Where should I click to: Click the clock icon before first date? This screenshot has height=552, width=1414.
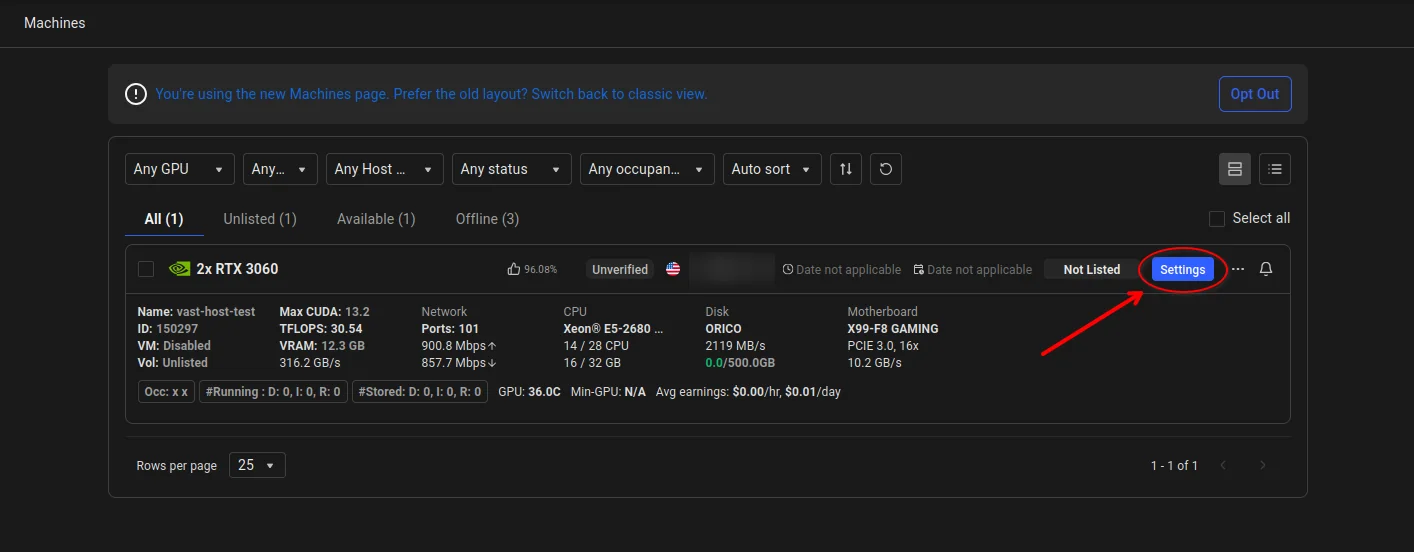point(788,270)
